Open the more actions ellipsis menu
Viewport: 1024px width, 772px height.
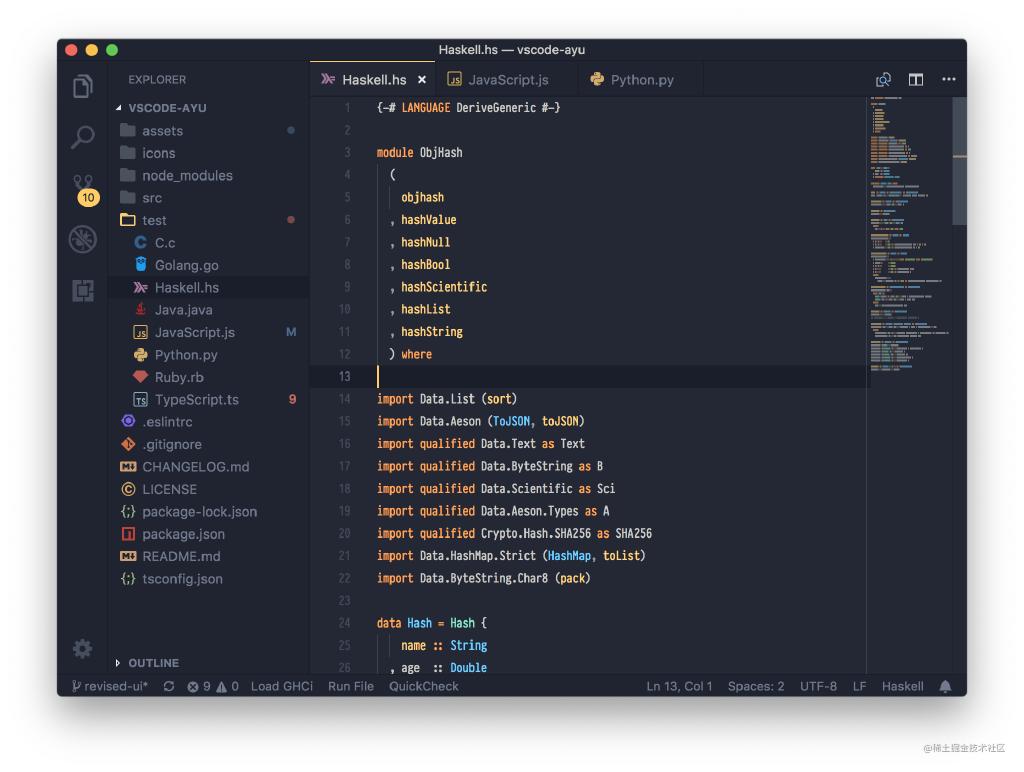point(948,80)
